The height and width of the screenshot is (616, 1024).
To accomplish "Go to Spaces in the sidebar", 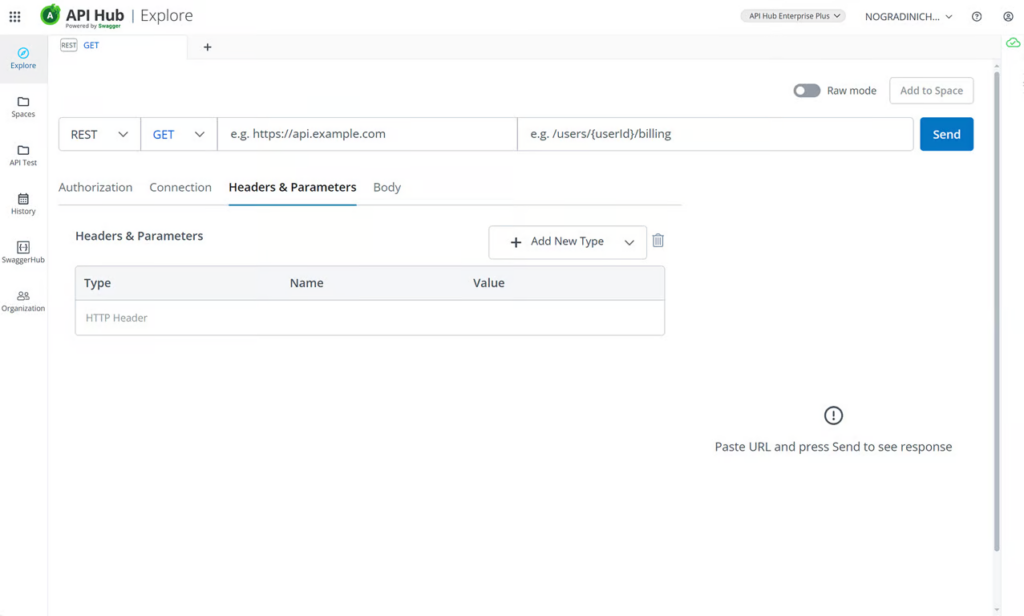I will (23, 106).
